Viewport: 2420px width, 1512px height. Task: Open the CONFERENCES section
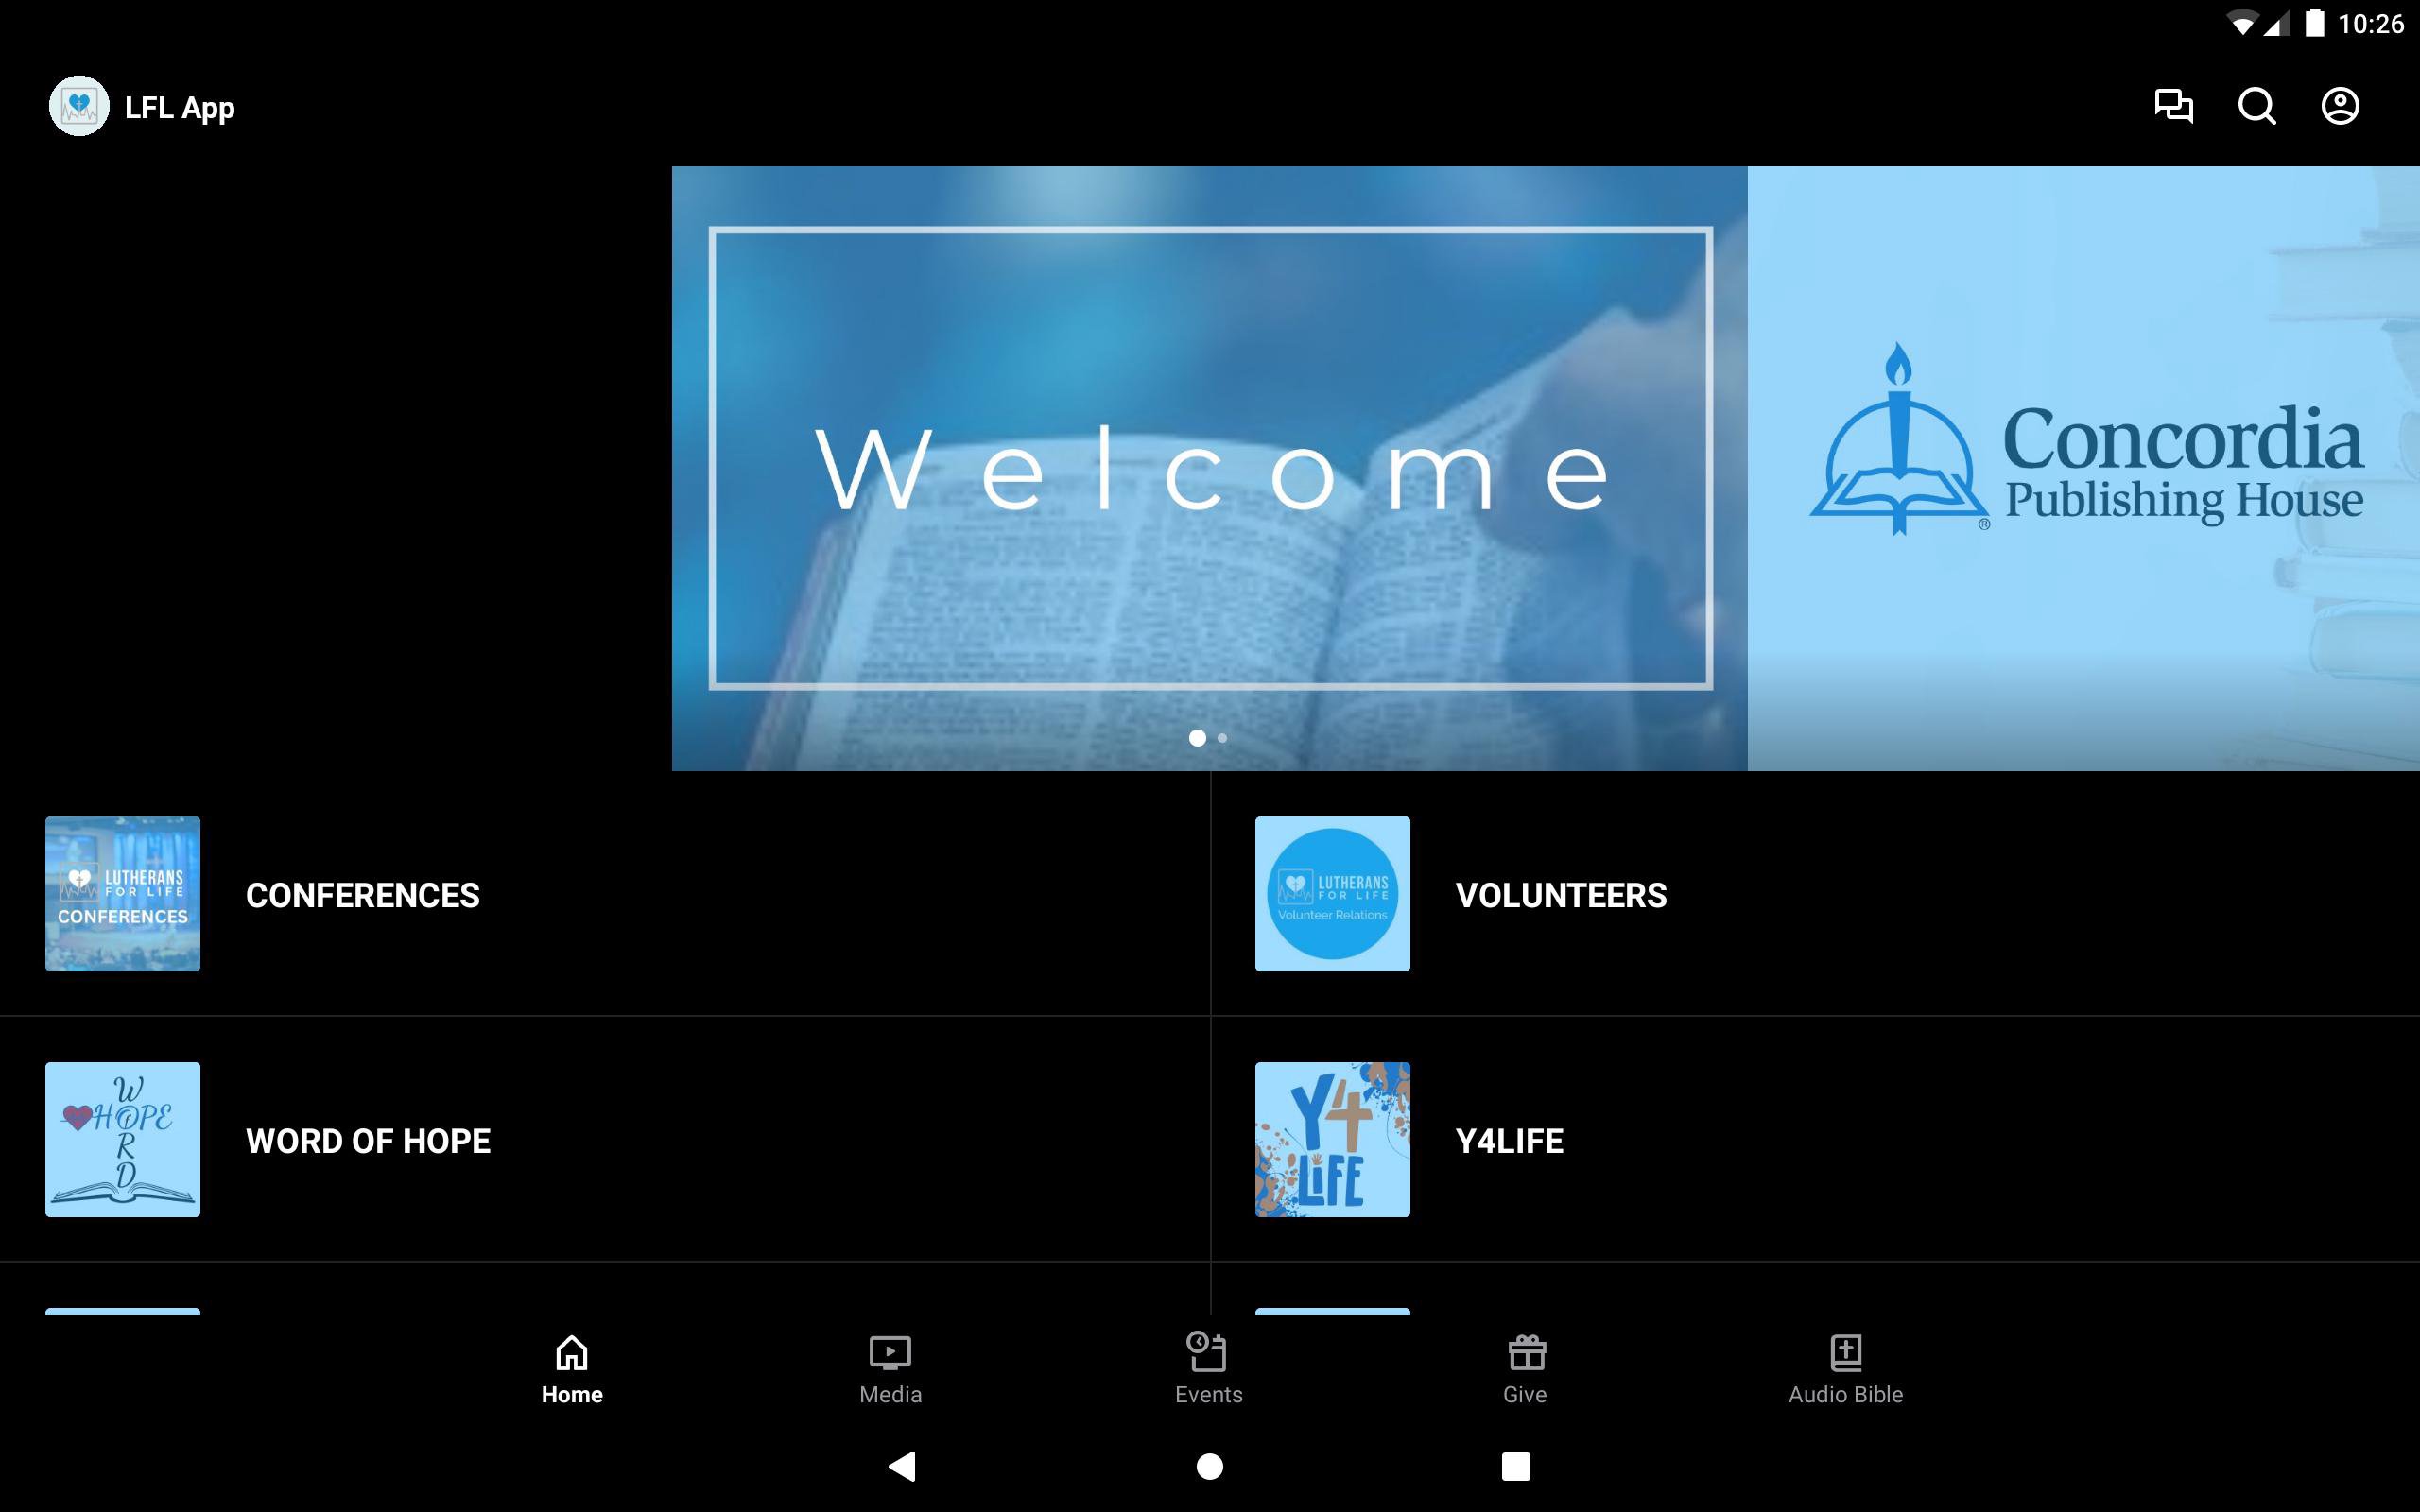click(x=362, y=895)
